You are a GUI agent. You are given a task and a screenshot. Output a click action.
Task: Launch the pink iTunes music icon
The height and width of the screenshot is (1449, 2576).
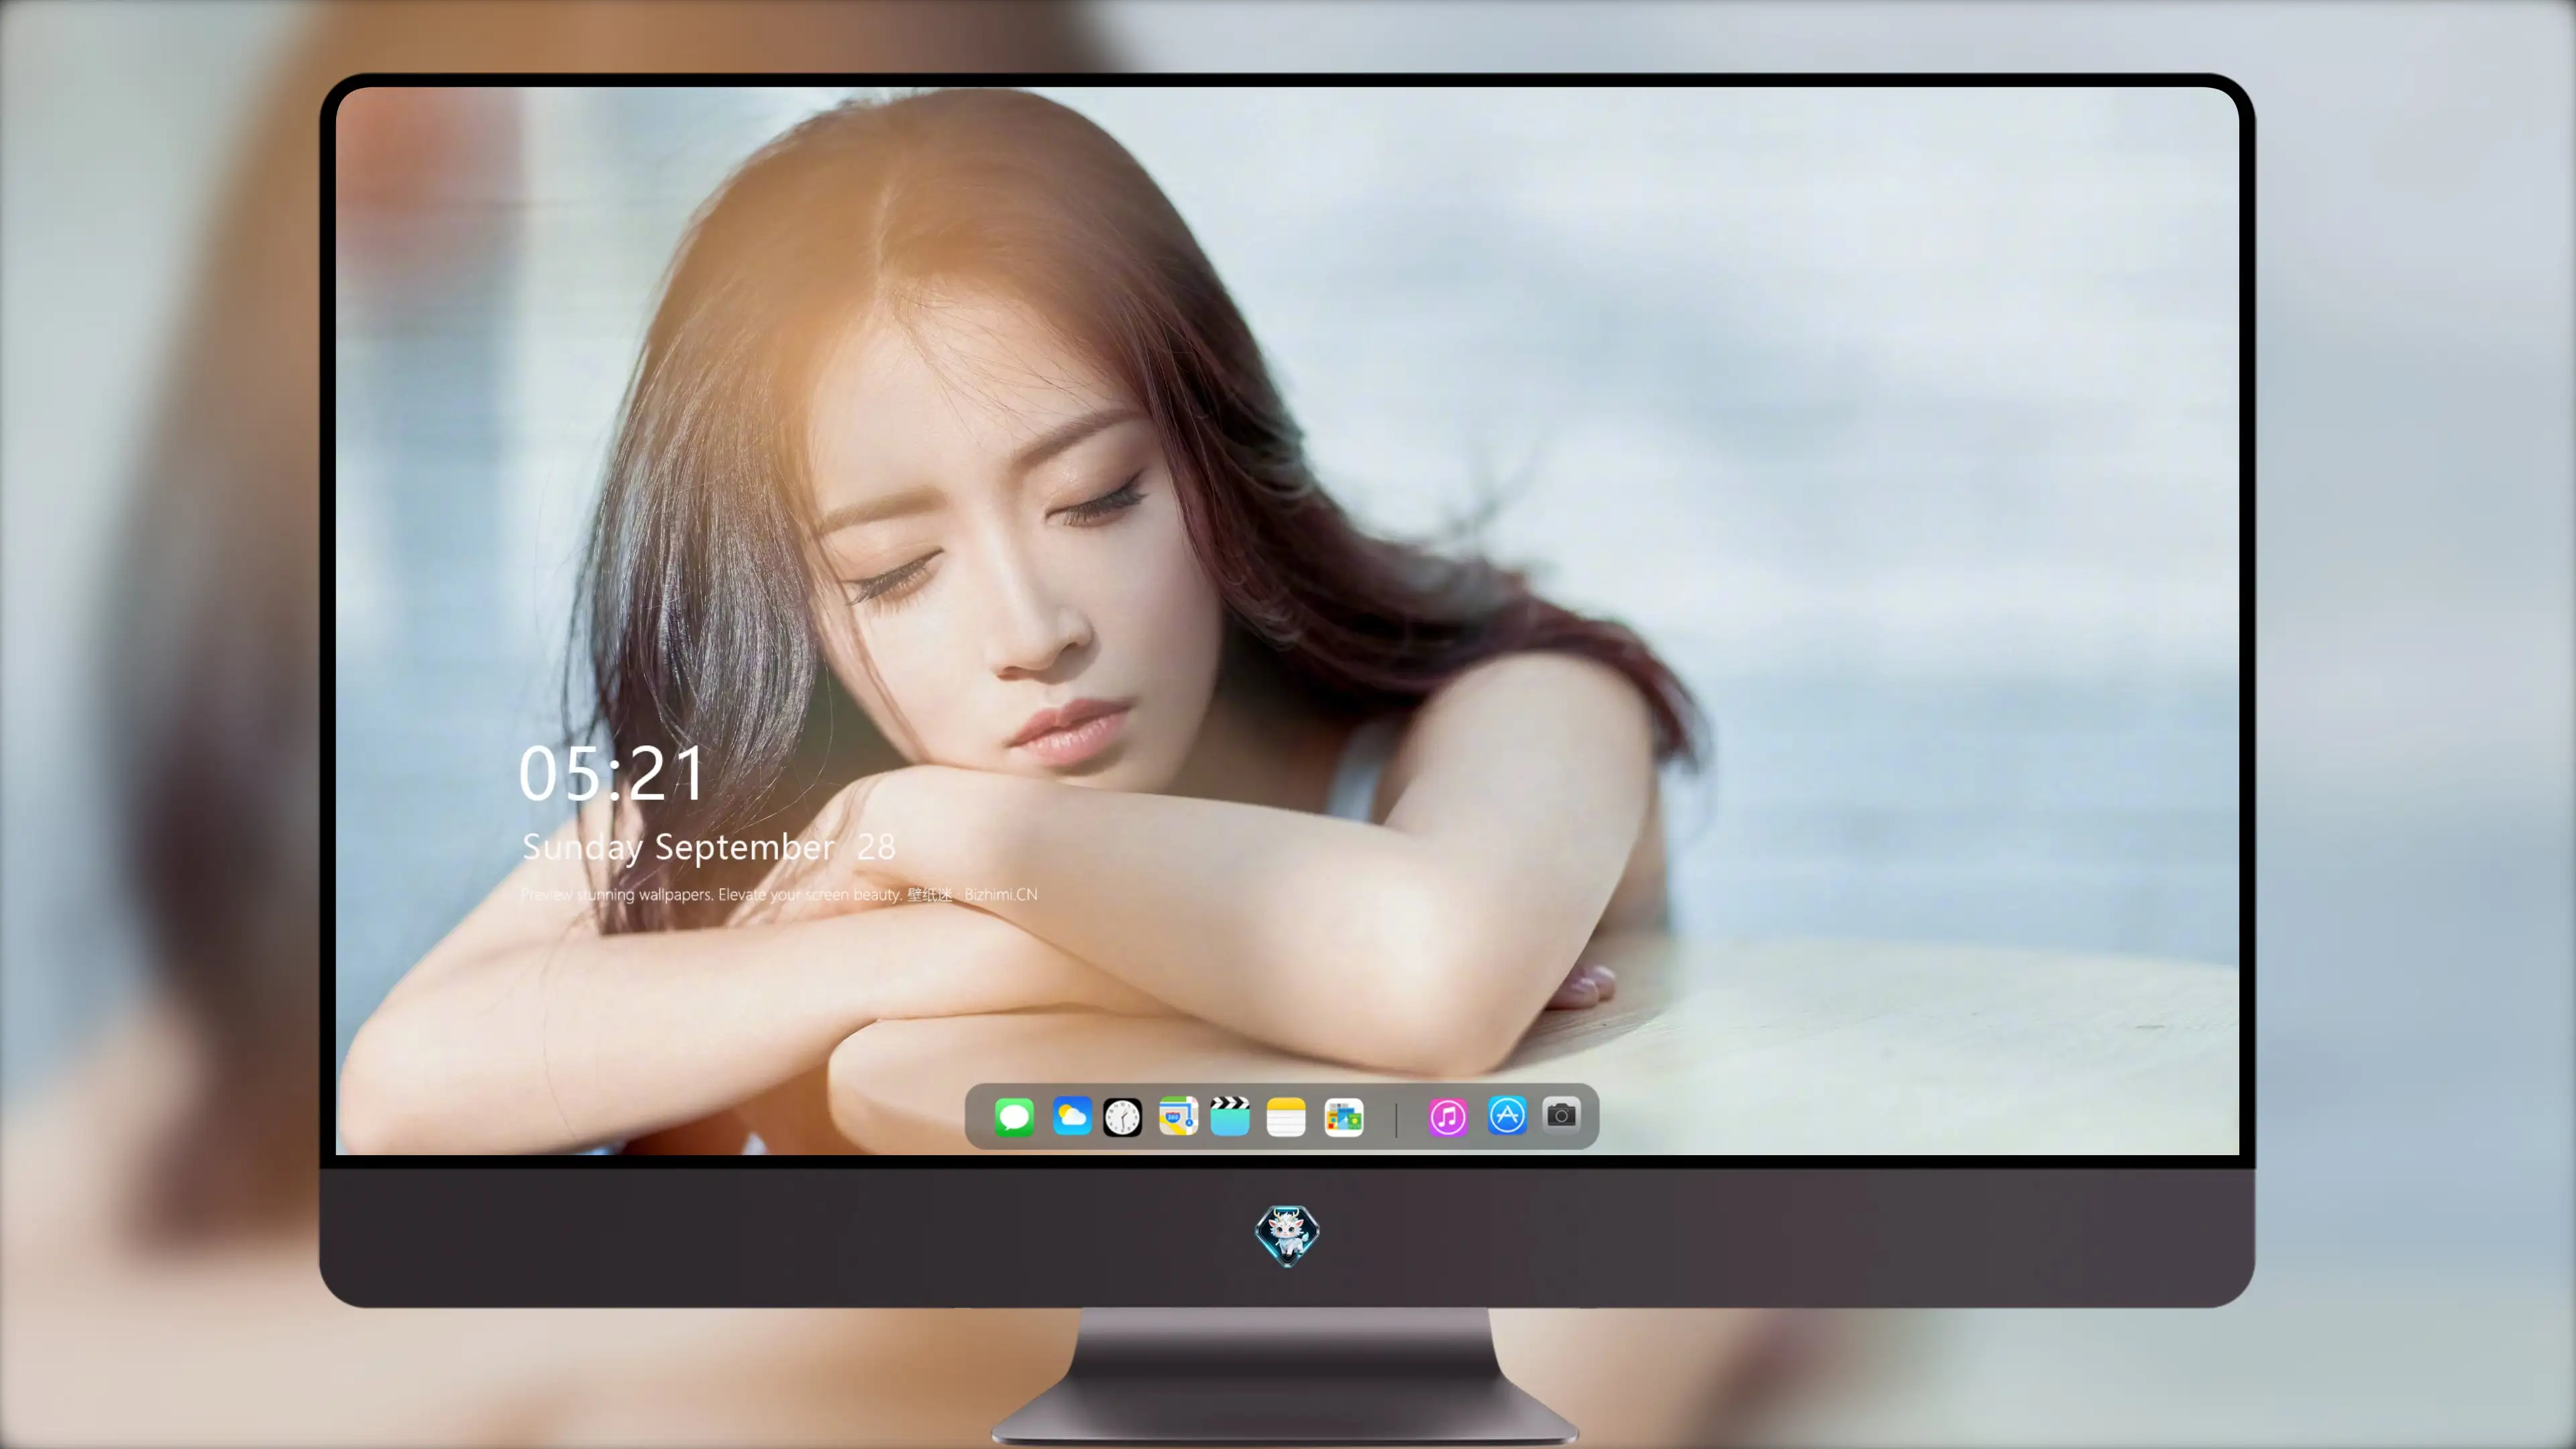[1448, 1117]
